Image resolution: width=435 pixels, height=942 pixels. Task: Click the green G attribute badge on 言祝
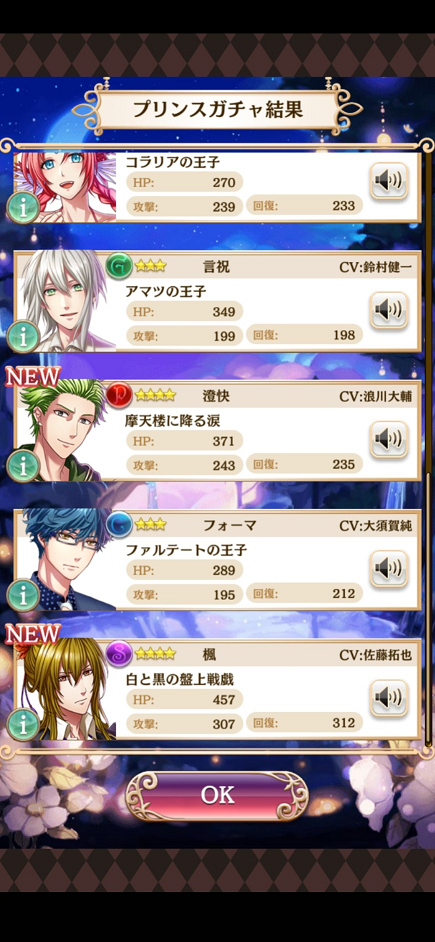click(x=119, y=266)
